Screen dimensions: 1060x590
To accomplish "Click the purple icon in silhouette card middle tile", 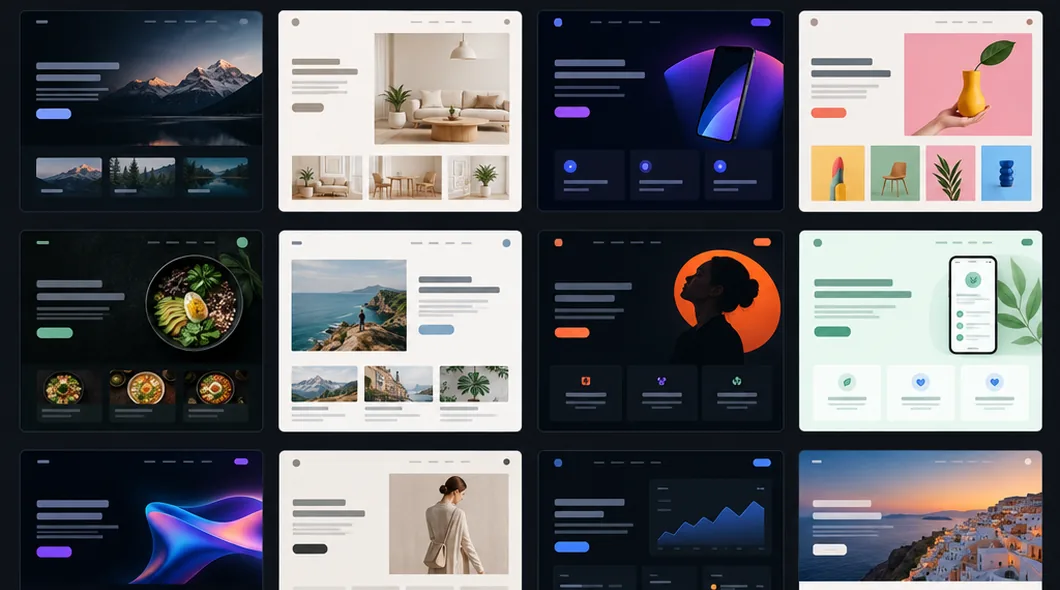I will 661,381.
